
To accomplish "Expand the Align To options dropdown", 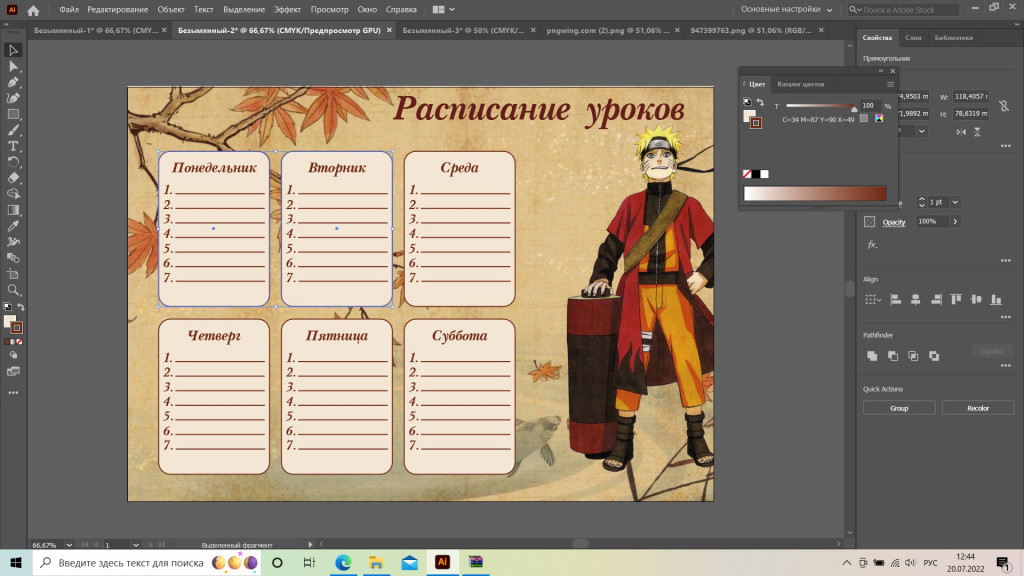I will point(872,300).
